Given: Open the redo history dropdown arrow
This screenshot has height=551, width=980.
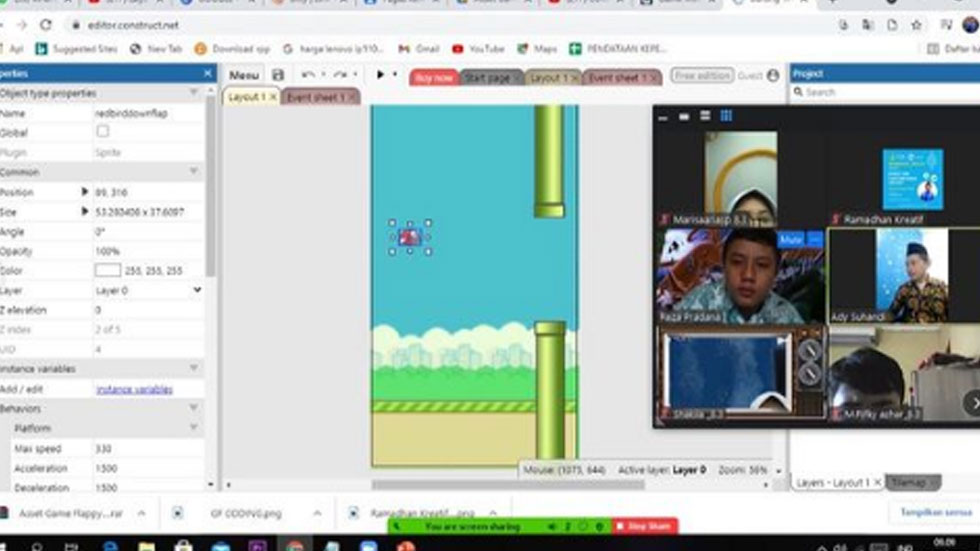Looking at the screenshot, I should (355, 75).
